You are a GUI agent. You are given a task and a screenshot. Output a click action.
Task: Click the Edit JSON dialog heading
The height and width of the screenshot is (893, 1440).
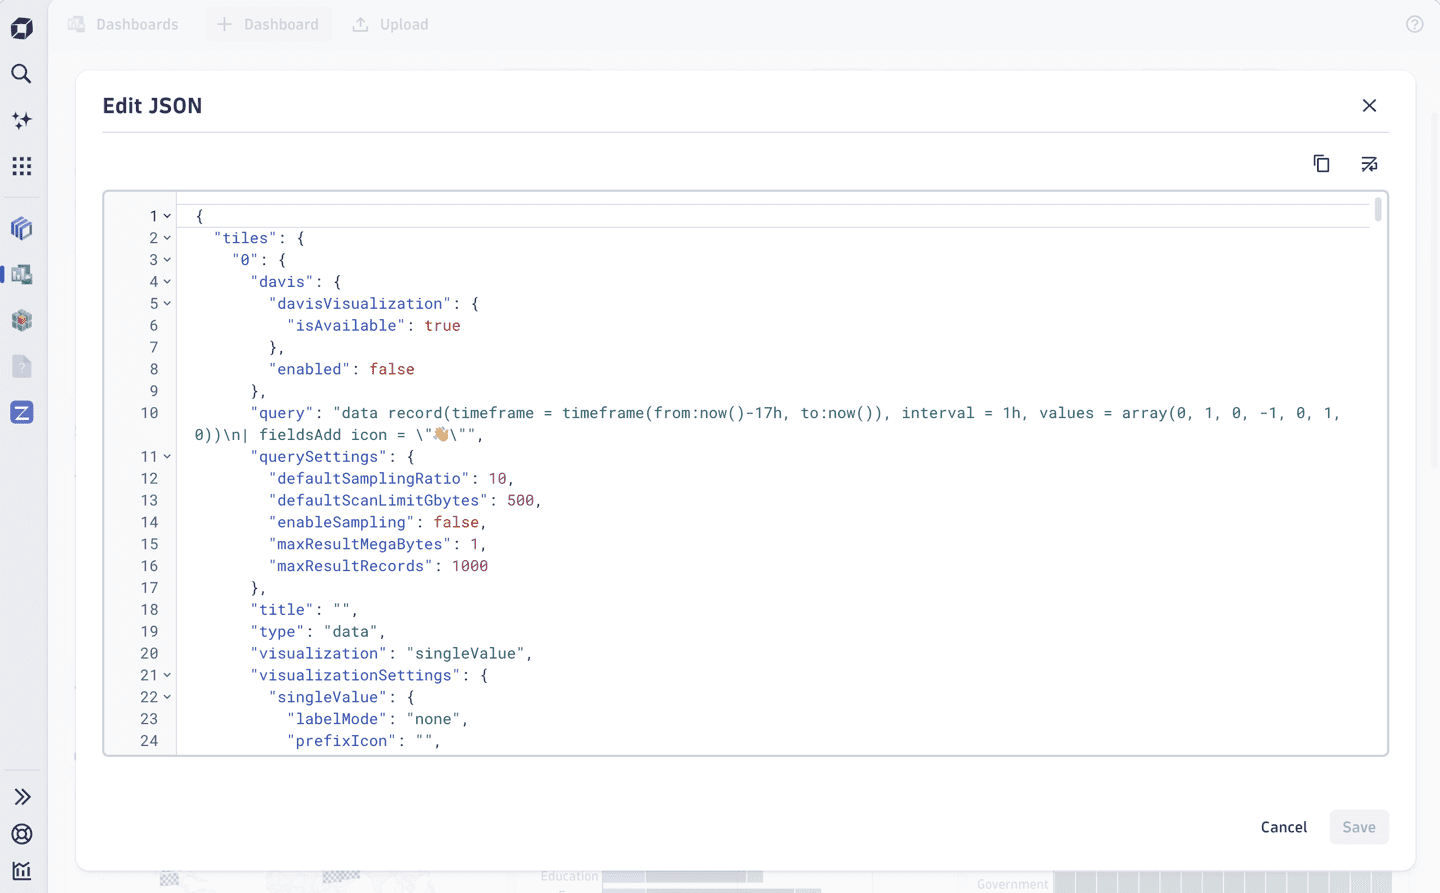pyautogui.click(x=152, y=105)
